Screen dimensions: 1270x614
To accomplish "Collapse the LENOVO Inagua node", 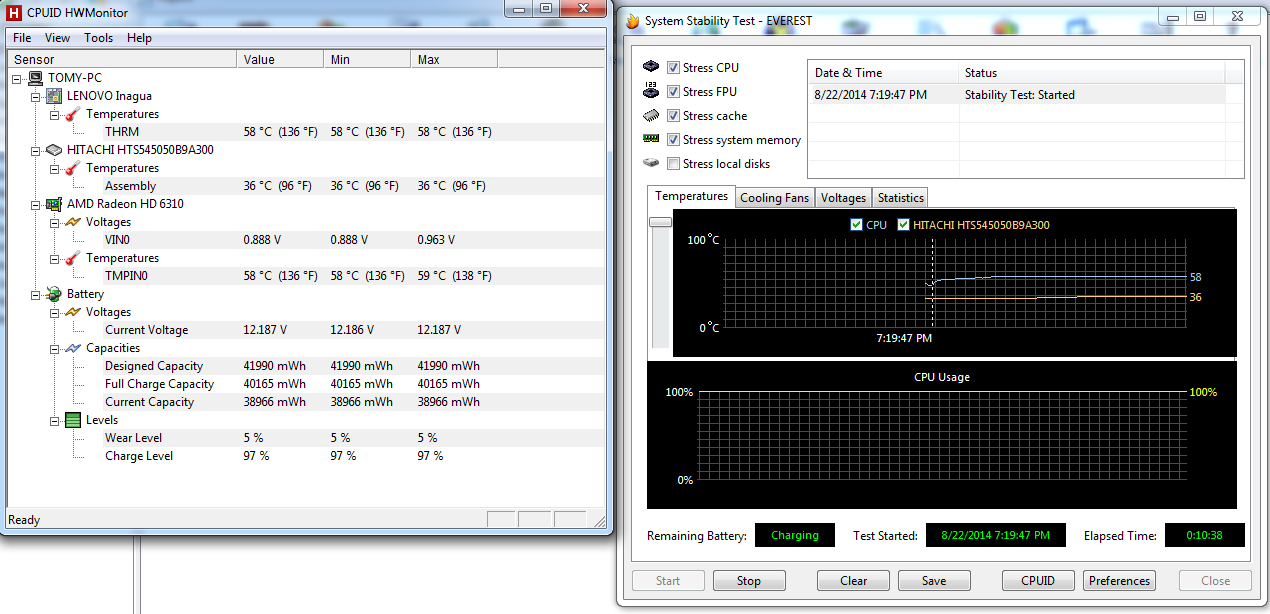I will pos(37,96).
